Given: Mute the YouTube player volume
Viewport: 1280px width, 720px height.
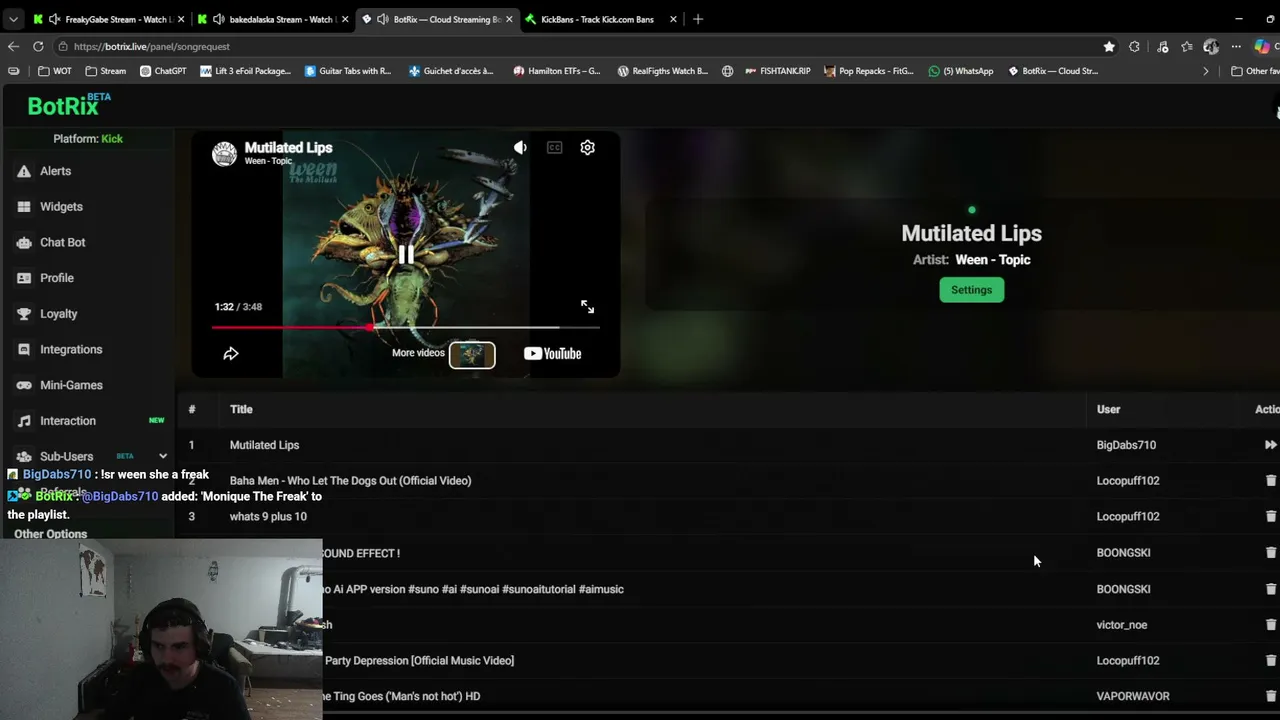Looking at the screenshot, I should tap(520, 148).
